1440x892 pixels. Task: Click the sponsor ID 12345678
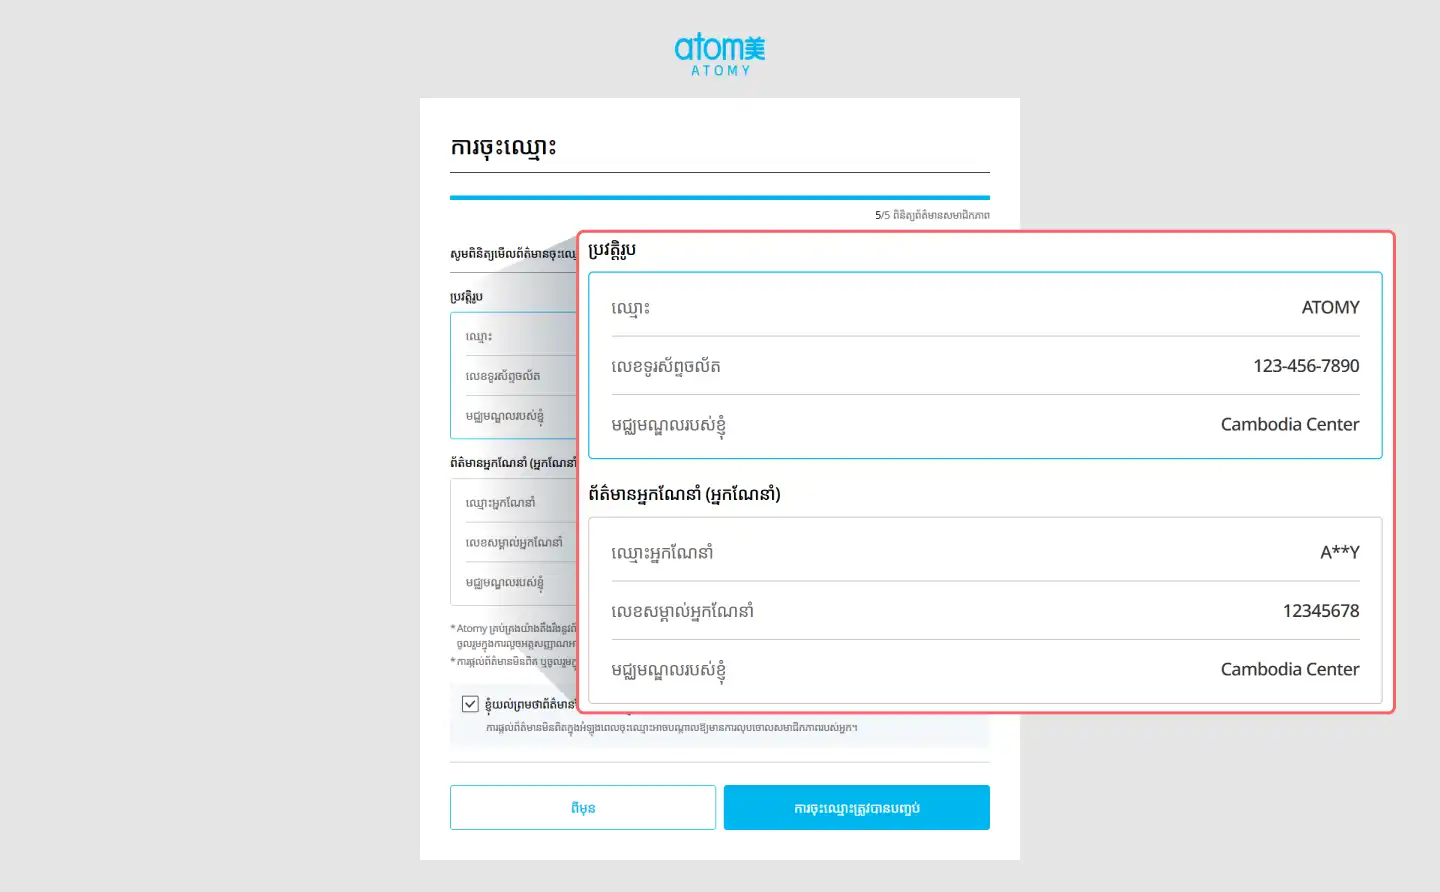pos(1320,611)
